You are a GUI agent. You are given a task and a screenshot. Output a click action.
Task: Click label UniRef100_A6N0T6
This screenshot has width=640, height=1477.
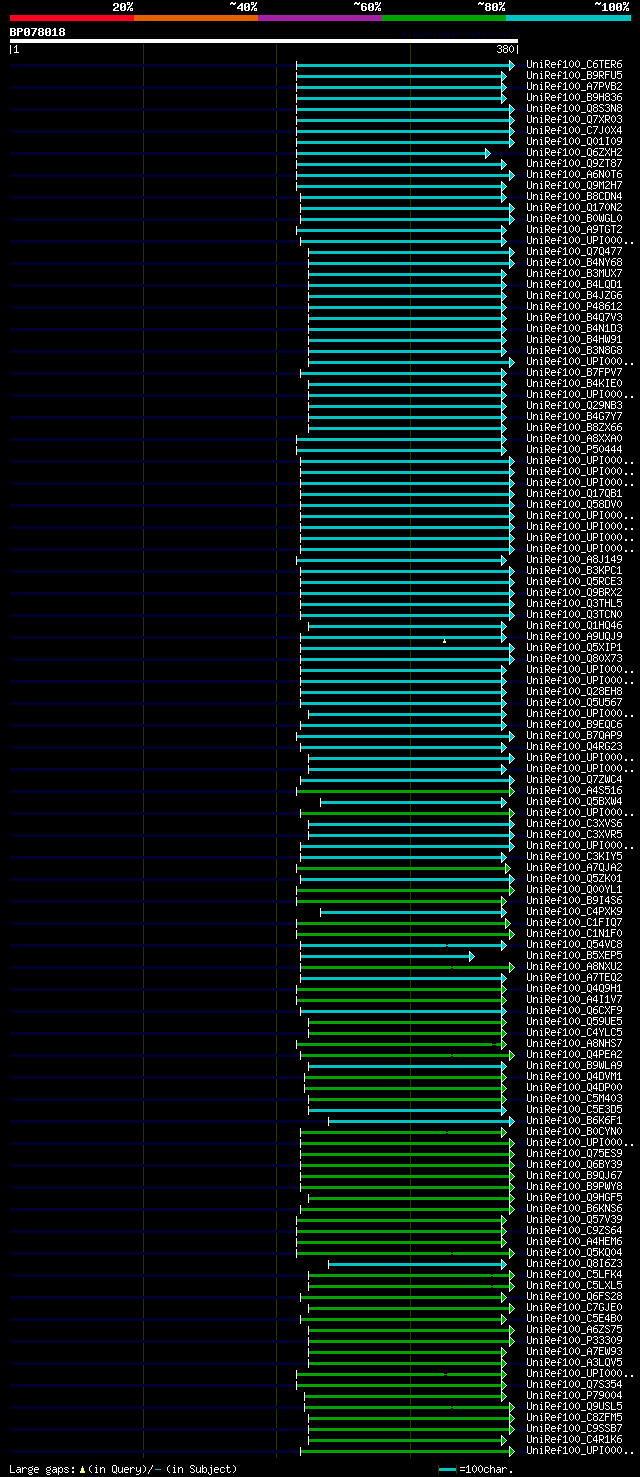click(x=574, y=175)
